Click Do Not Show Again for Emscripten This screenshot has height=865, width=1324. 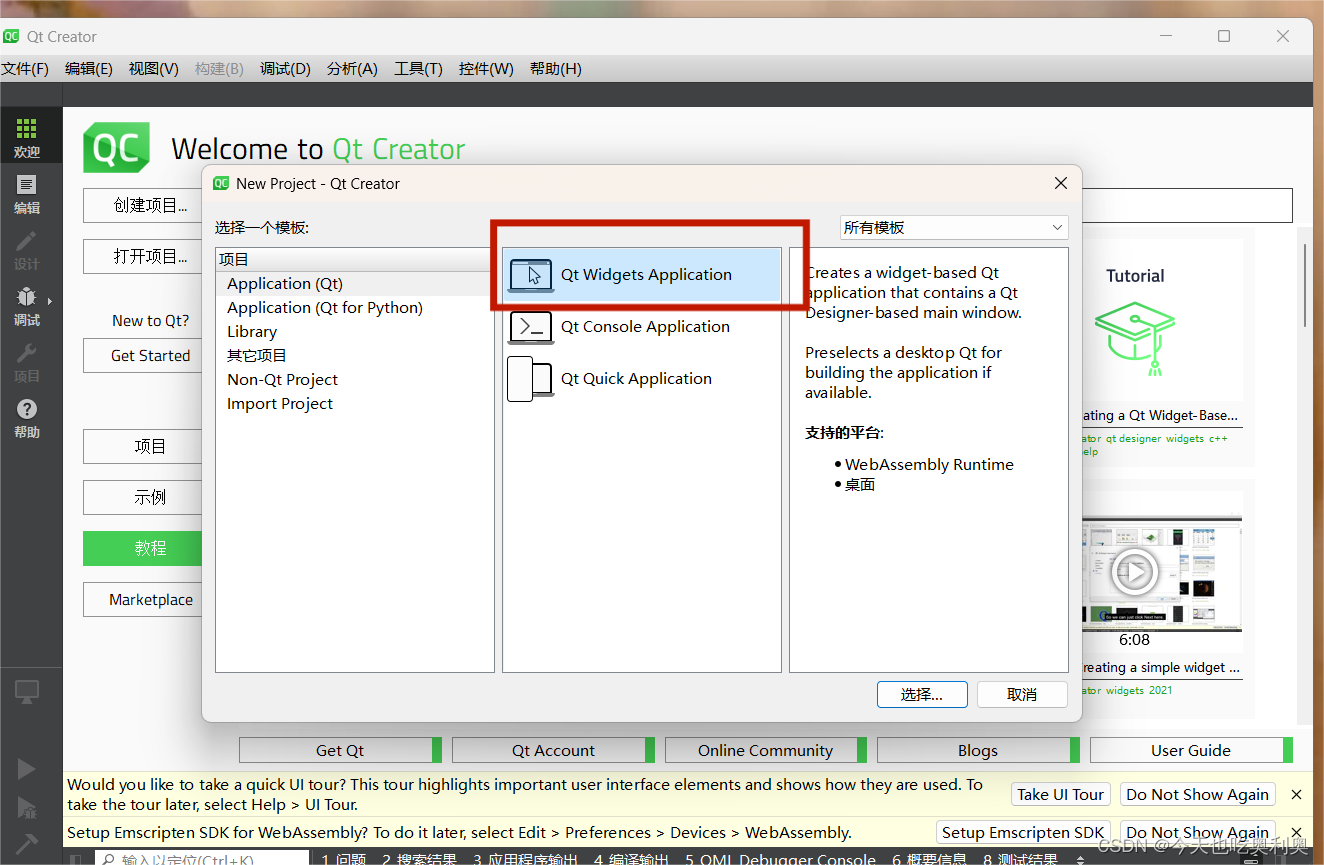coord(1197,832)
